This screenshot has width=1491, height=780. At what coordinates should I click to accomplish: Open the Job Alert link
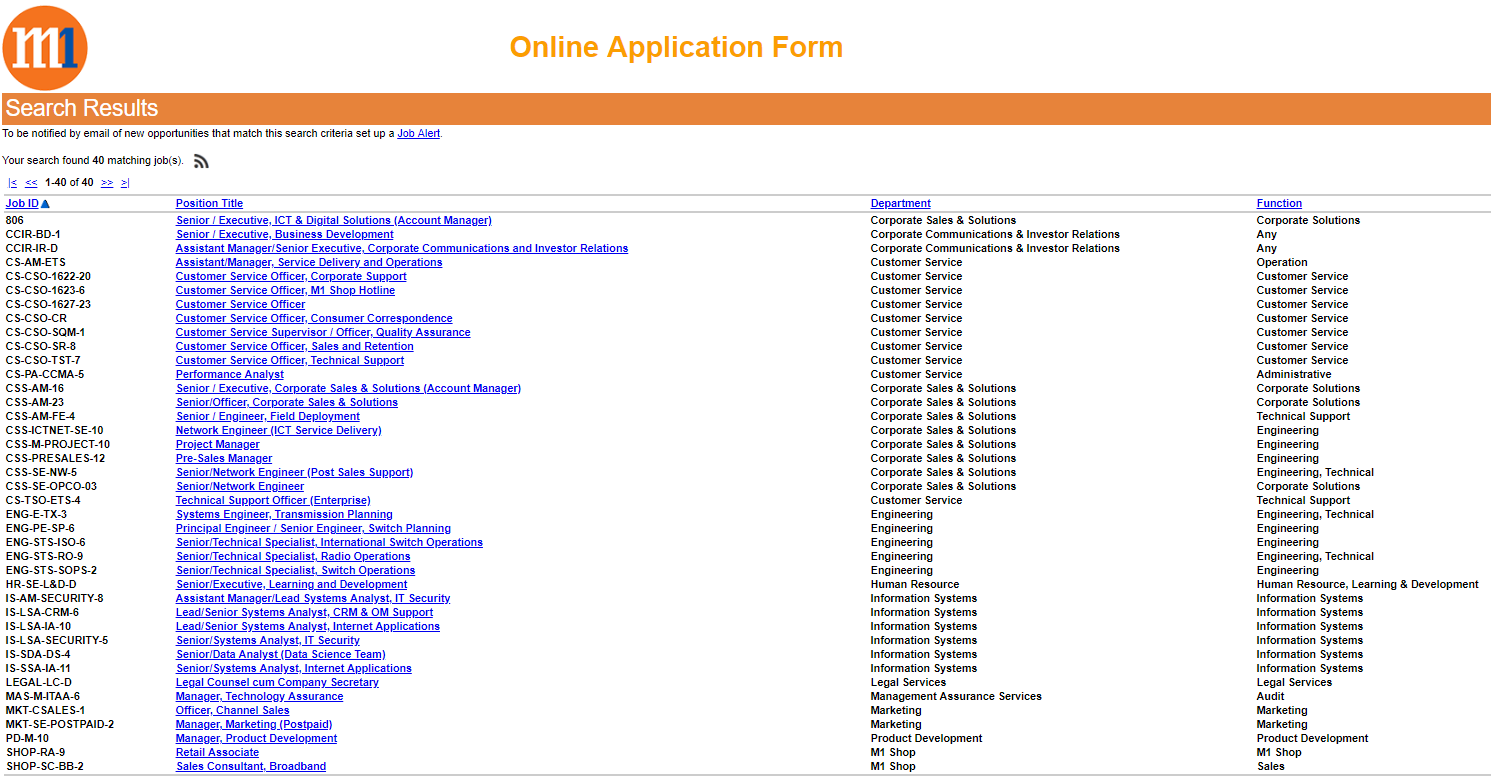click(418, 133)
